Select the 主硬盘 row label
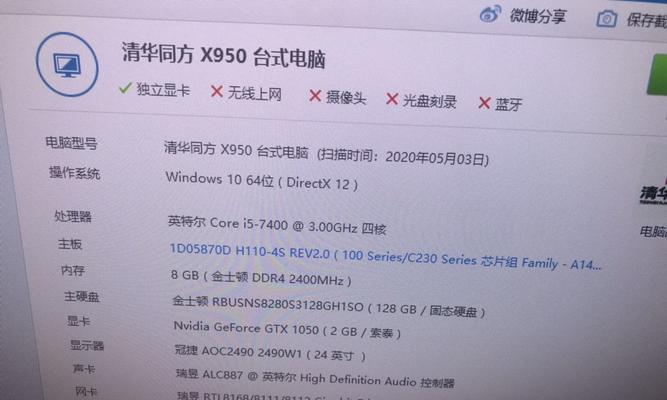 pyautogui.click(x=82, y=296)
